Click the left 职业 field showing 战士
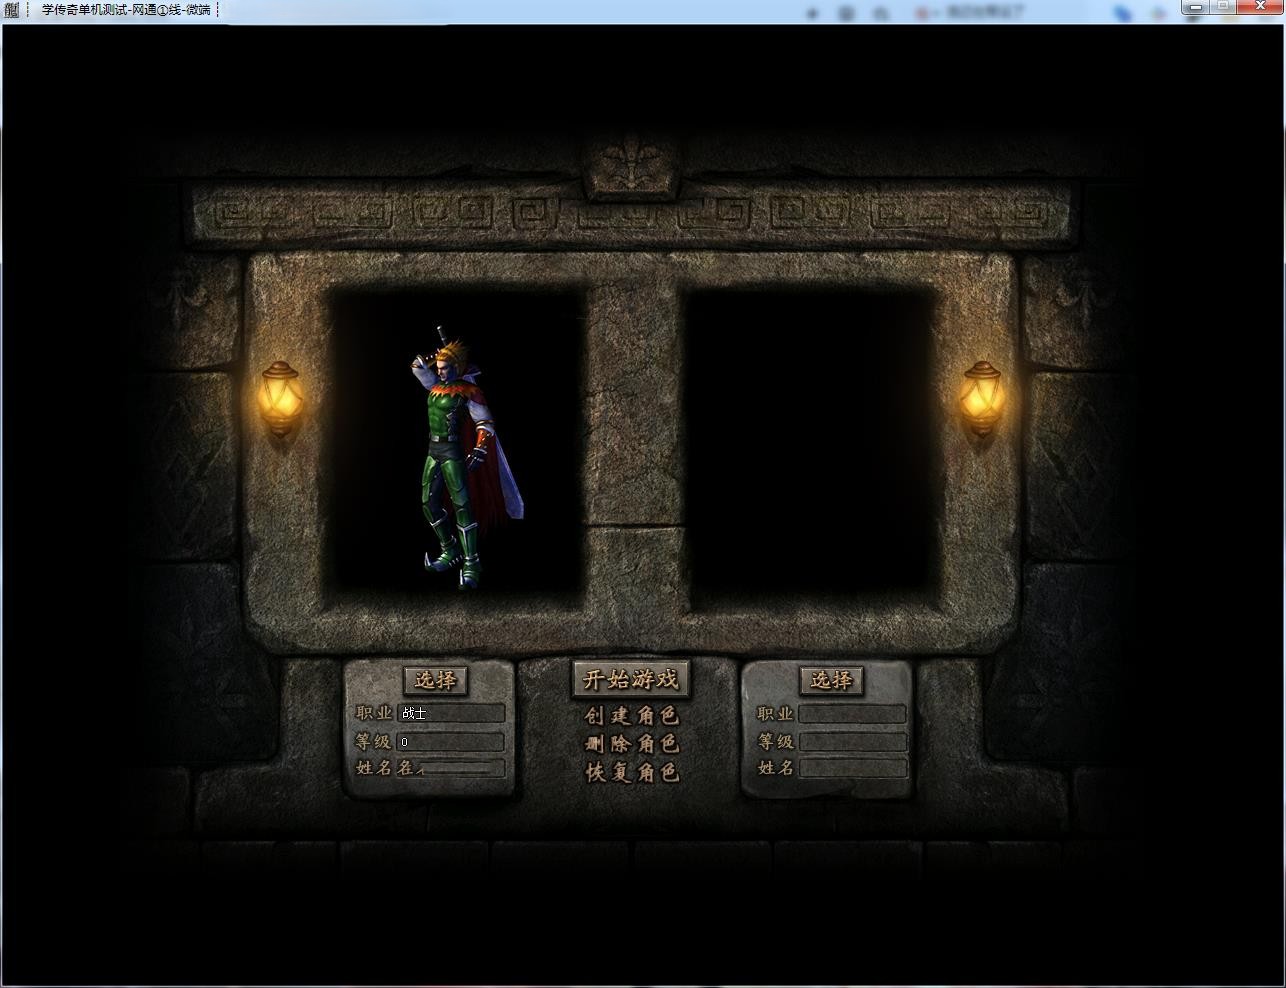This screenshot has height=988, width=1286. point(452,714)
